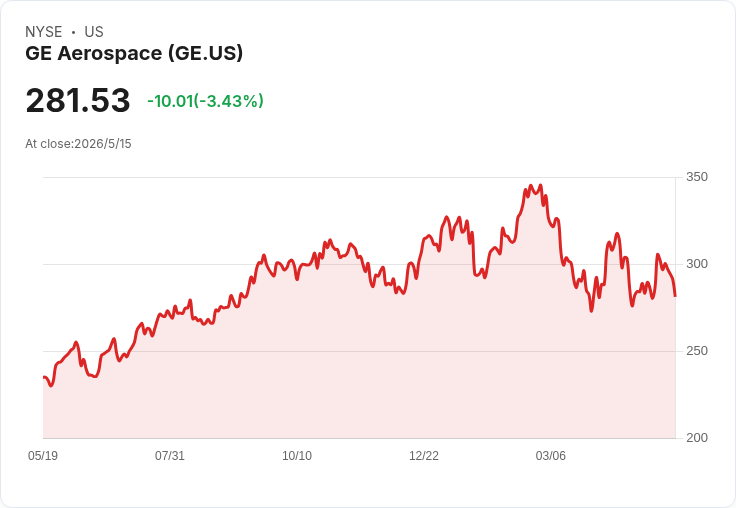Click the 12/22 date axis label

(424, 455)
